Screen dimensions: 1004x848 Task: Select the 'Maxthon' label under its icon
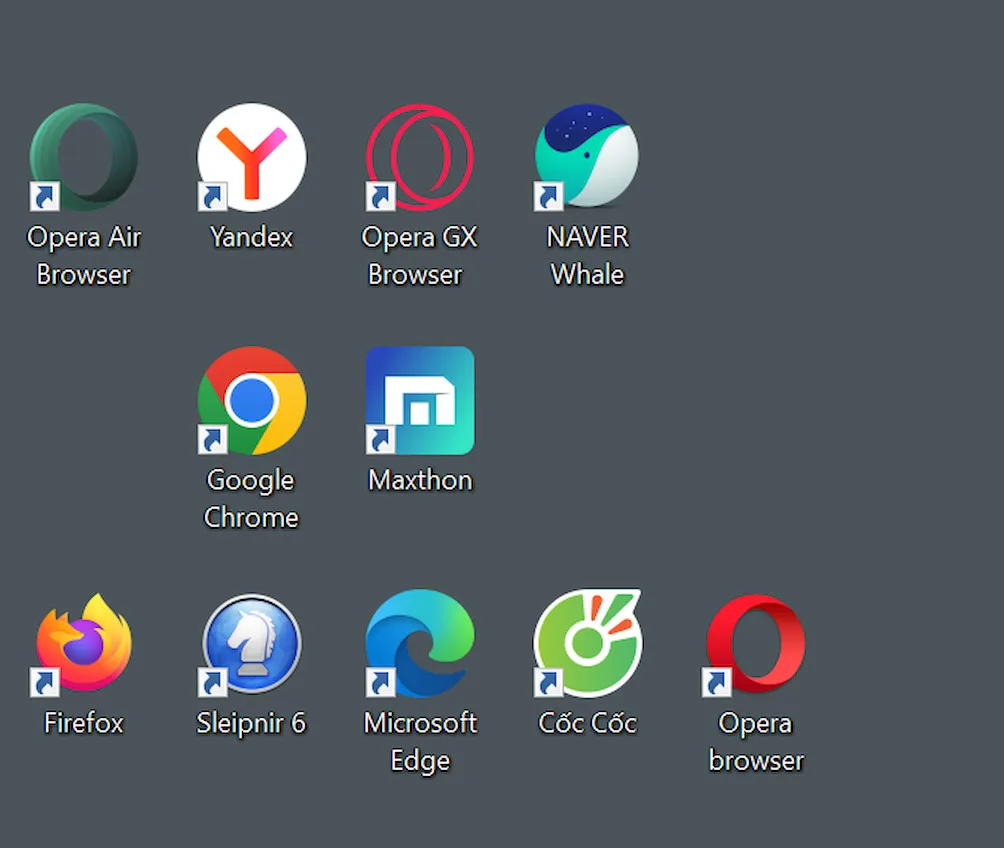click(420, 479)
